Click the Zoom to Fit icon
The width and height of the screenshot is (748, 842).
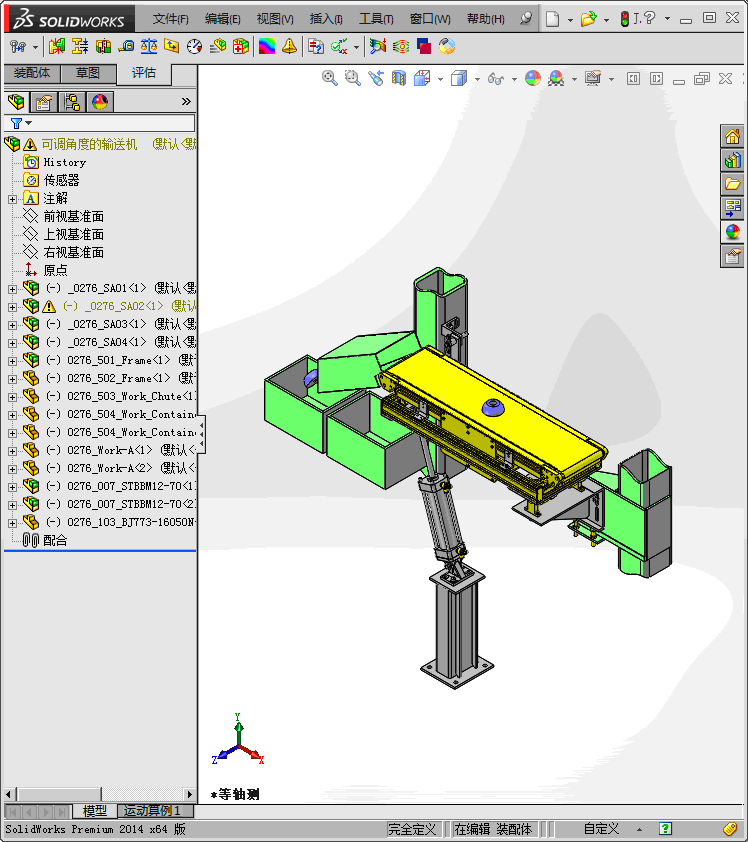click(x=330, y=78)
